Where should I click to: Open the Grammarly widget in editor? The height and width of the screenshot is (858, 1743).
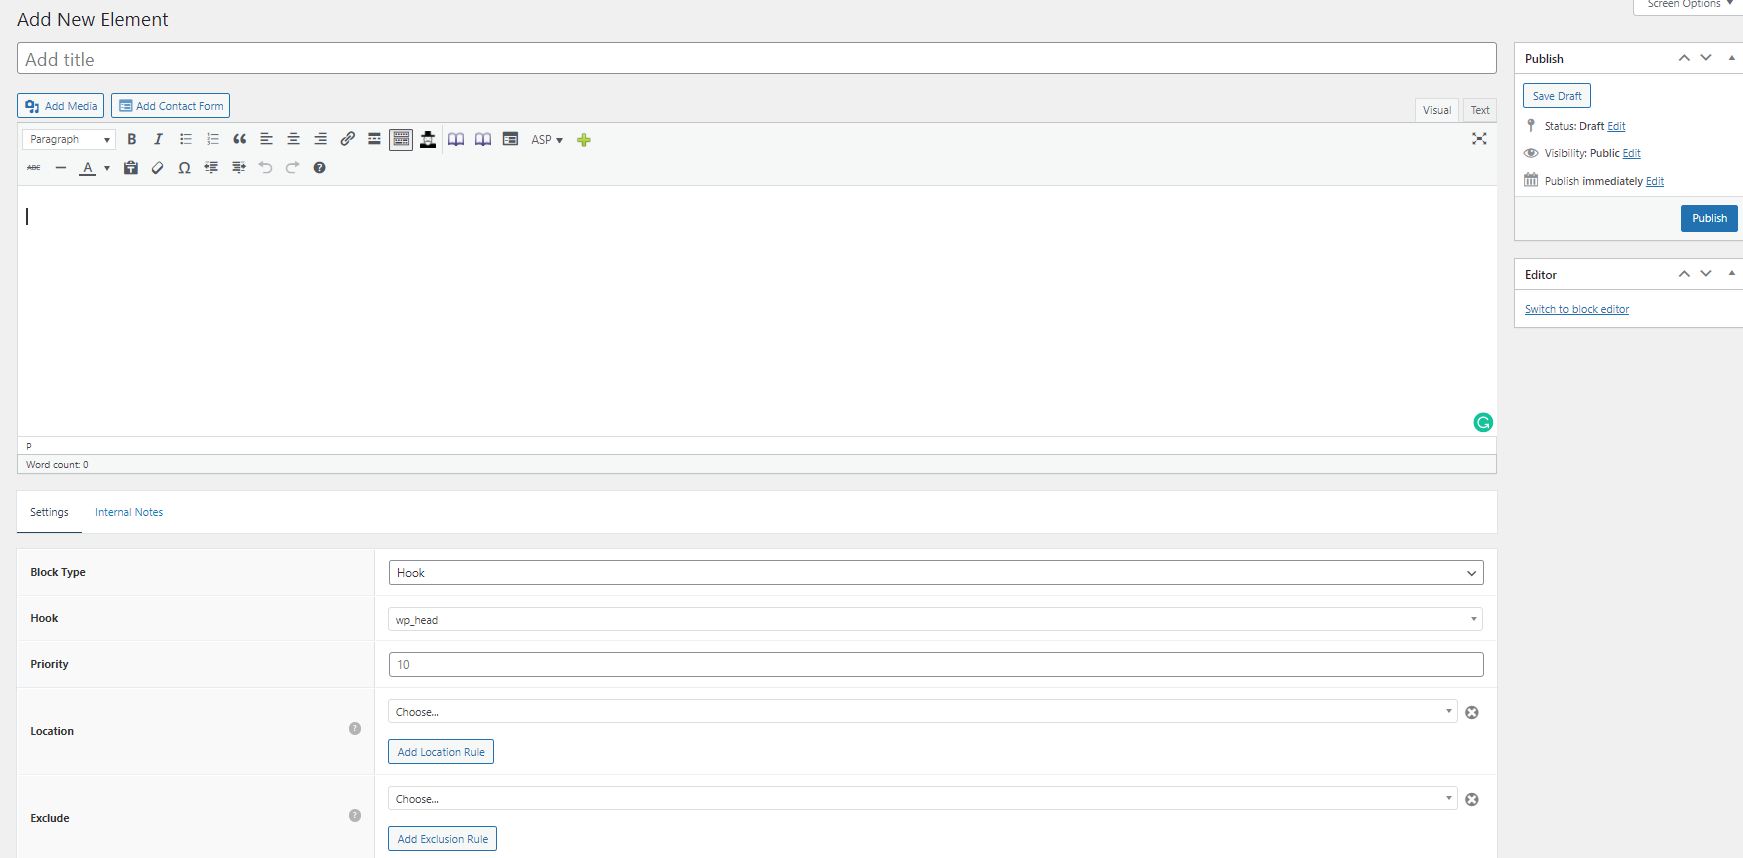[x=1483, y=422]
